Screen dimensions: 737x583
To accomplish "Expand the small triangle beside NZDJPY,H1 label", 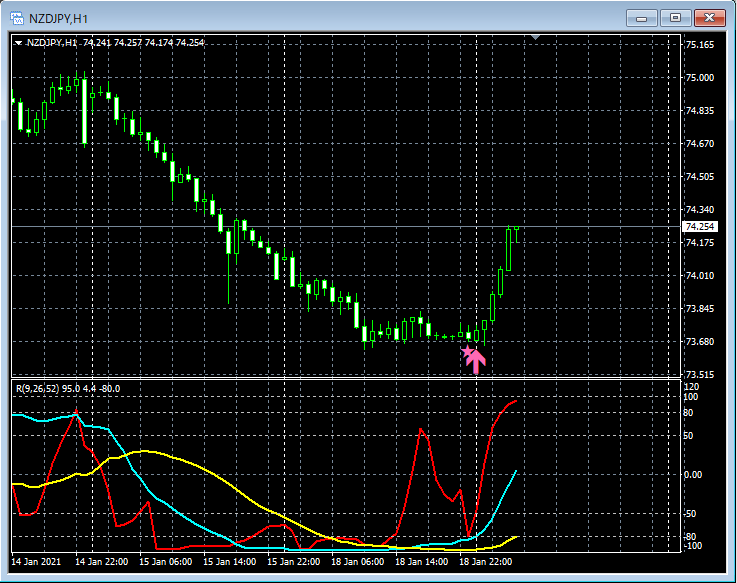I will tap(18, 42).
